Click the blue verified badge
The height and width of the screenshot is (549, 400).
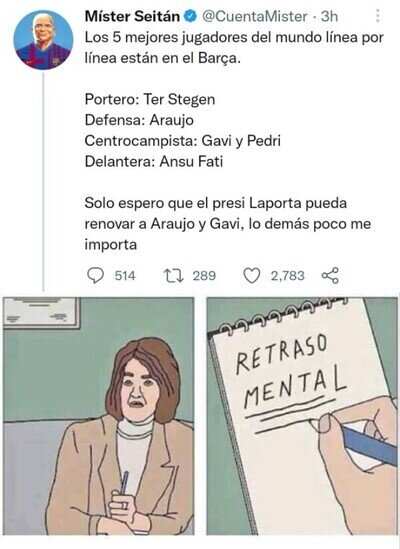[191, 16]
